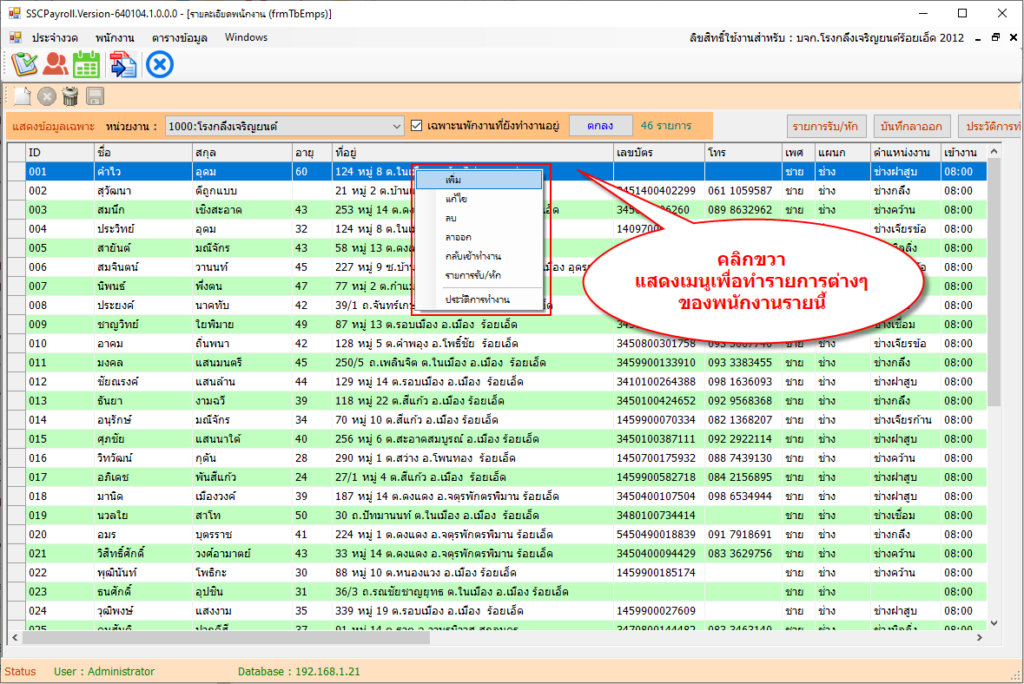This screenshot has height=684, width=1024.
Task: Click the document export arrow icon
Action: [x=123, y=65]
